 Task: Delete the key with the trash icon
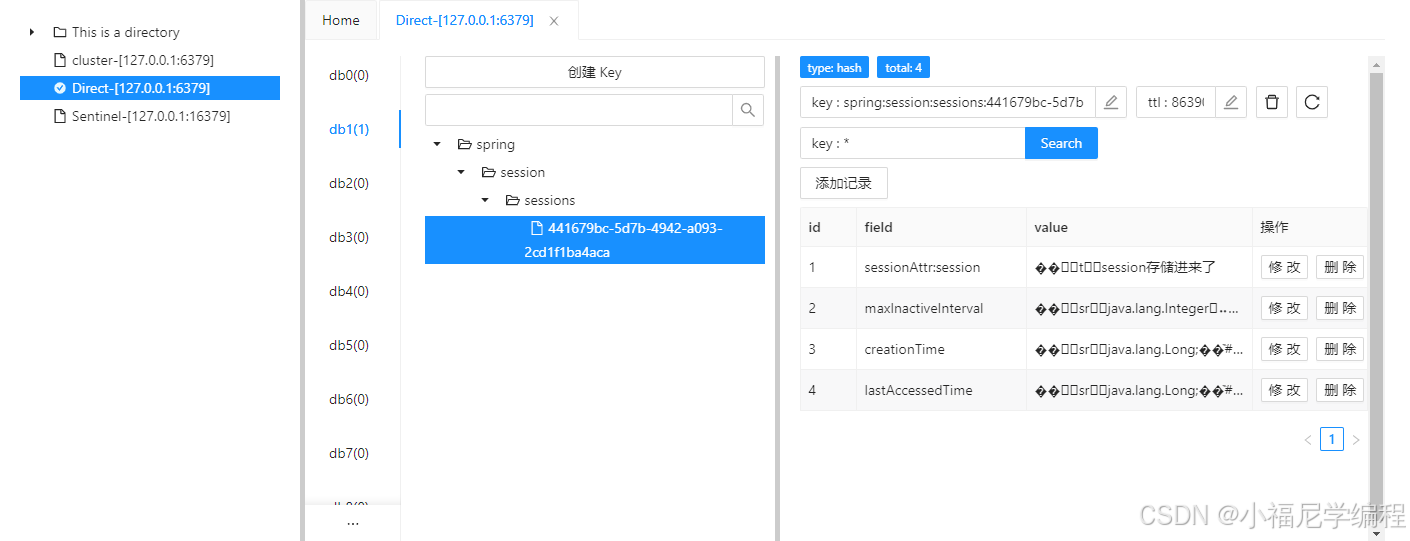[1272, 102]
